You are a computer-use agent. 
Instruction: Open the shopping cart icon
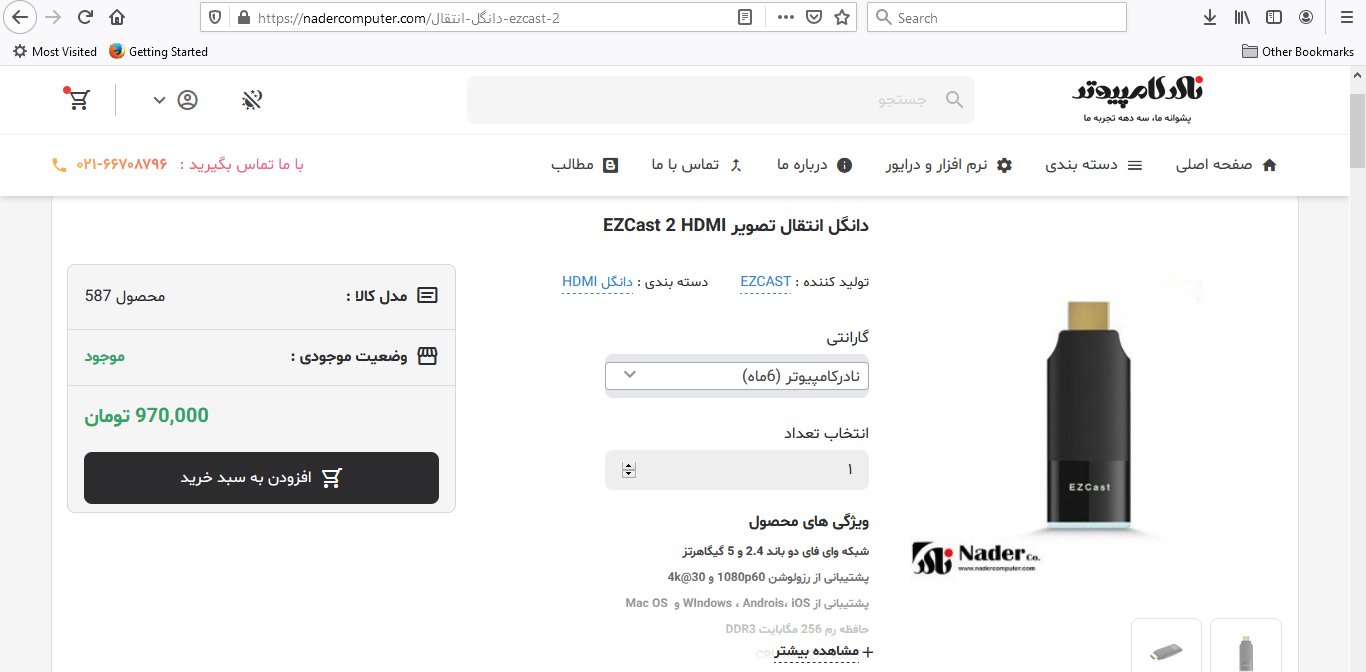pyautogui.click(x=80, y=100)
